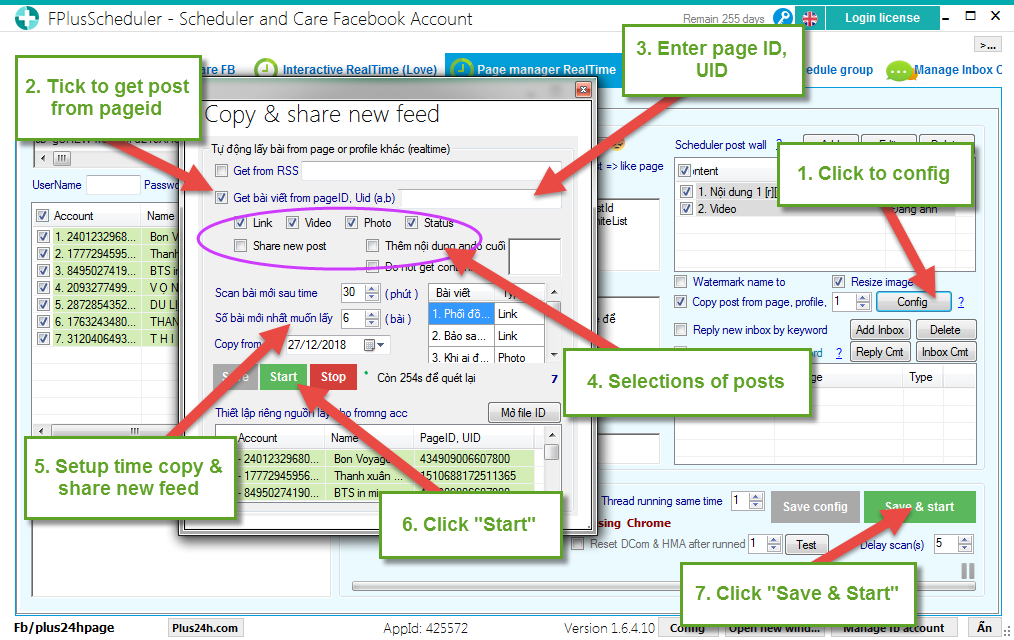Select the post row 2. Bảo sa...
This screenshot has width=1014, height=640.
coord(461,336)
